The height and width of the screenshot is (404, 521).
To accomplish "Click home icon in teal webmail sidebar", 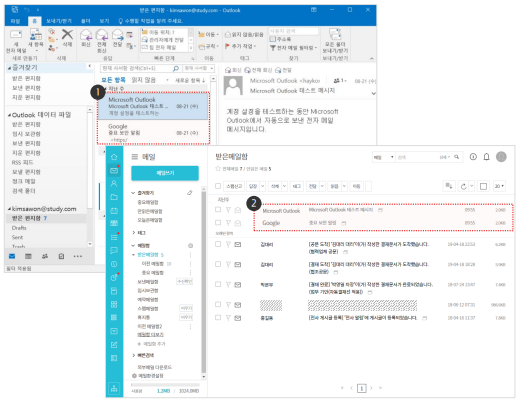I will pyautogui.click(x=114, y=157).
